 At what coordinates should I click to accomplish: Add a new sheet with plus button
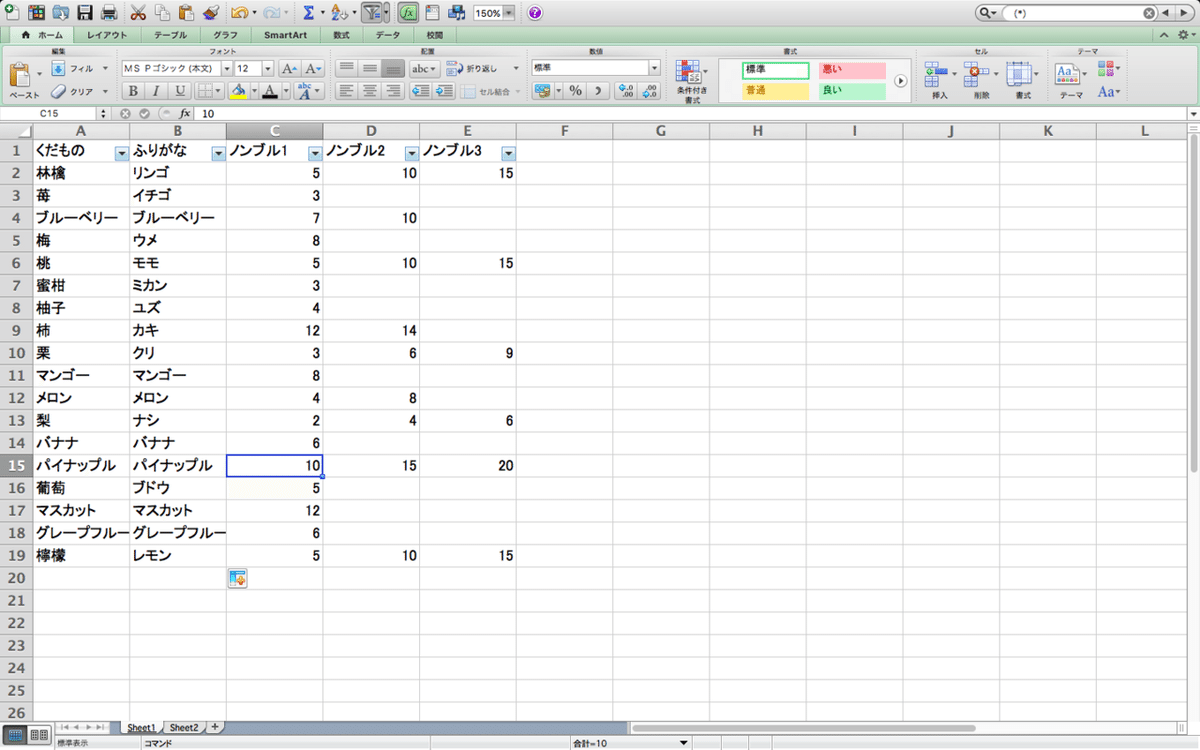tap(213, 727)
